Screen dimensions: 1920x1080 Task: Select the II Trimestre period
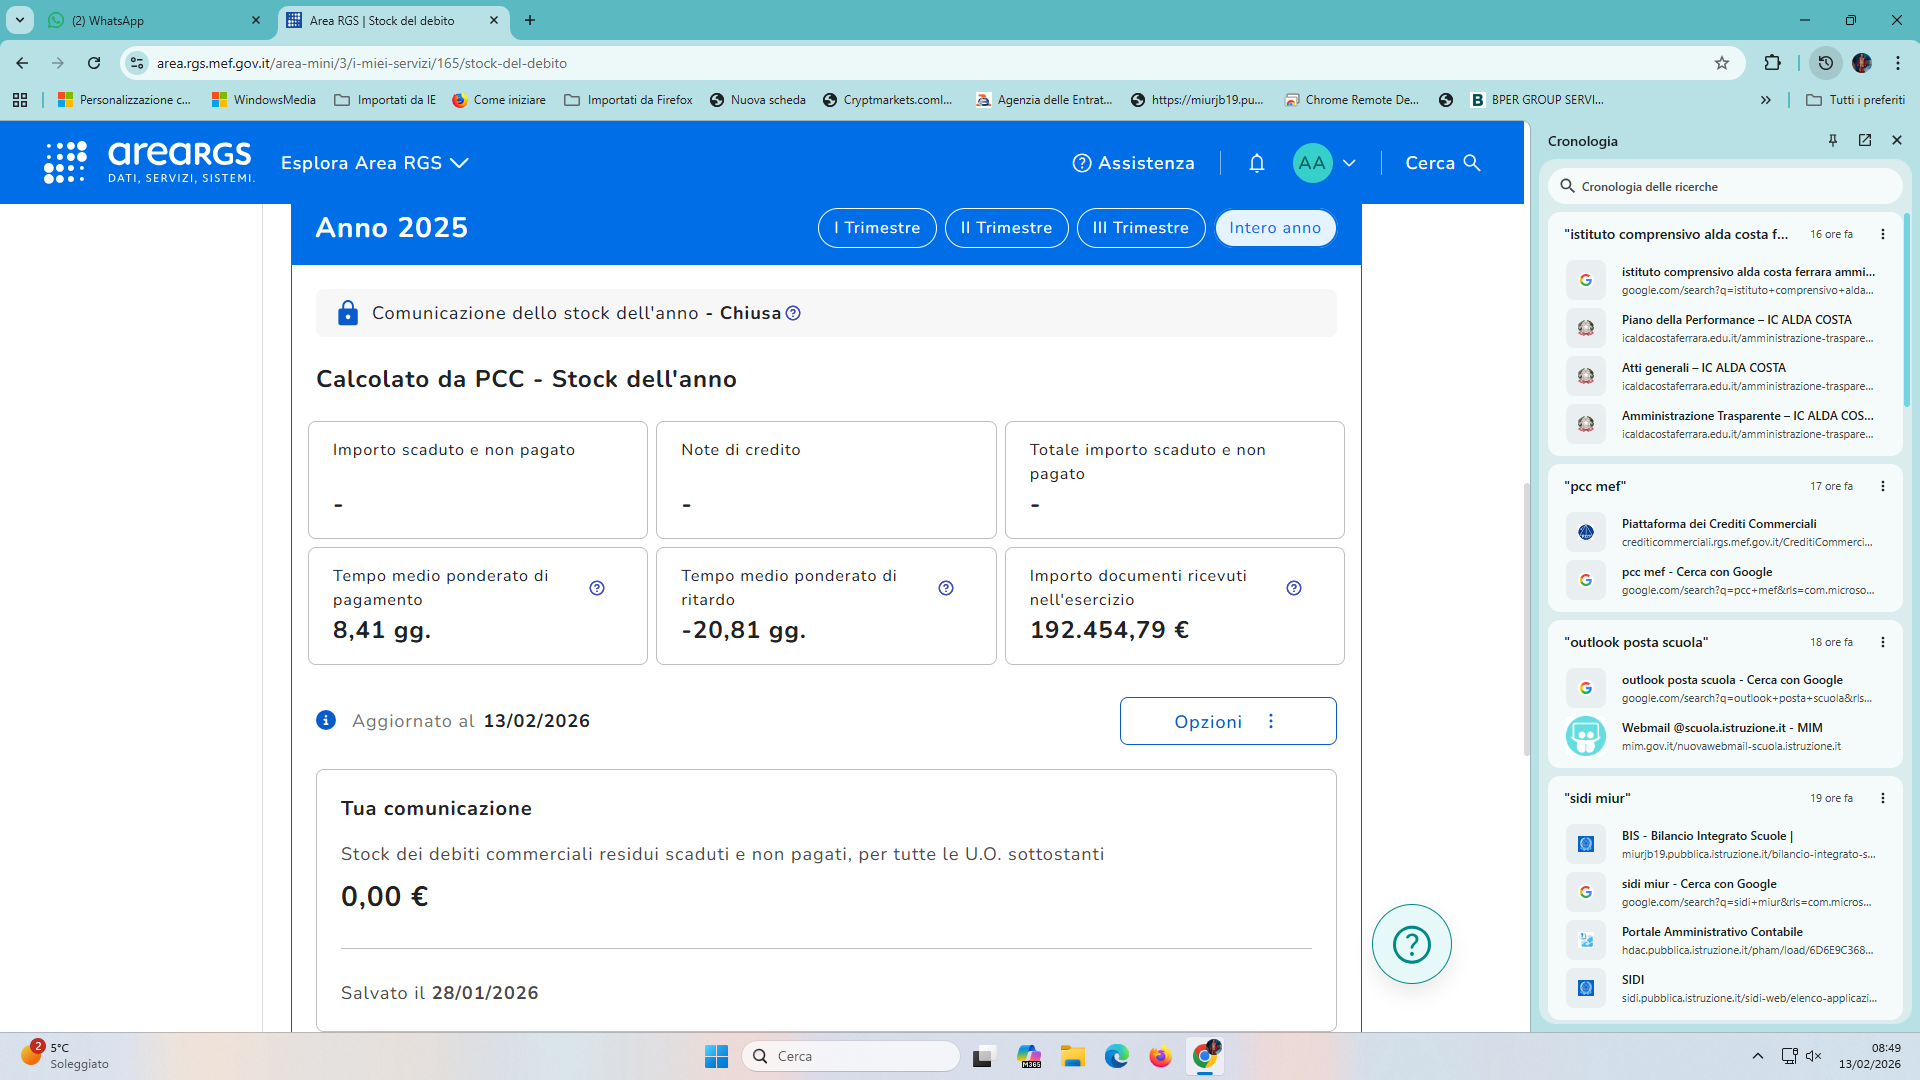tap(1006, 228)
